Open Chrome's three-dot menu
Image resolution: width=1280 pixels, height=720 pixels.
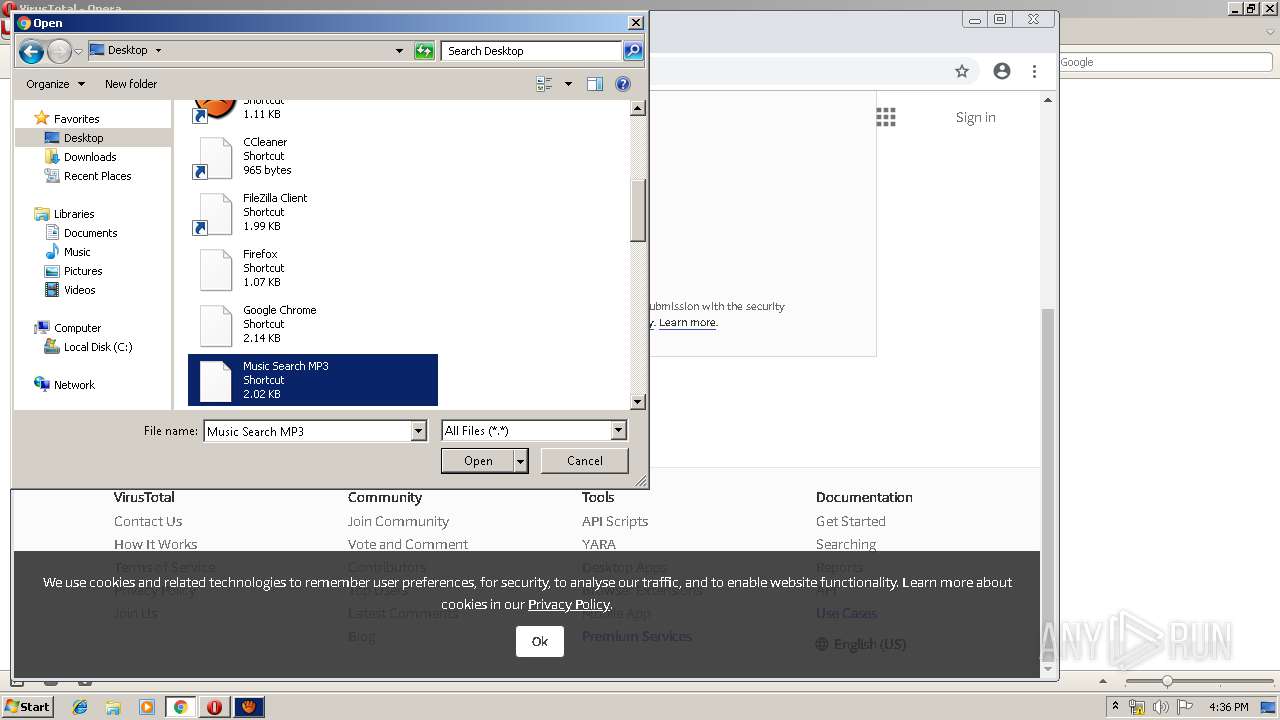pos(1035,71)
